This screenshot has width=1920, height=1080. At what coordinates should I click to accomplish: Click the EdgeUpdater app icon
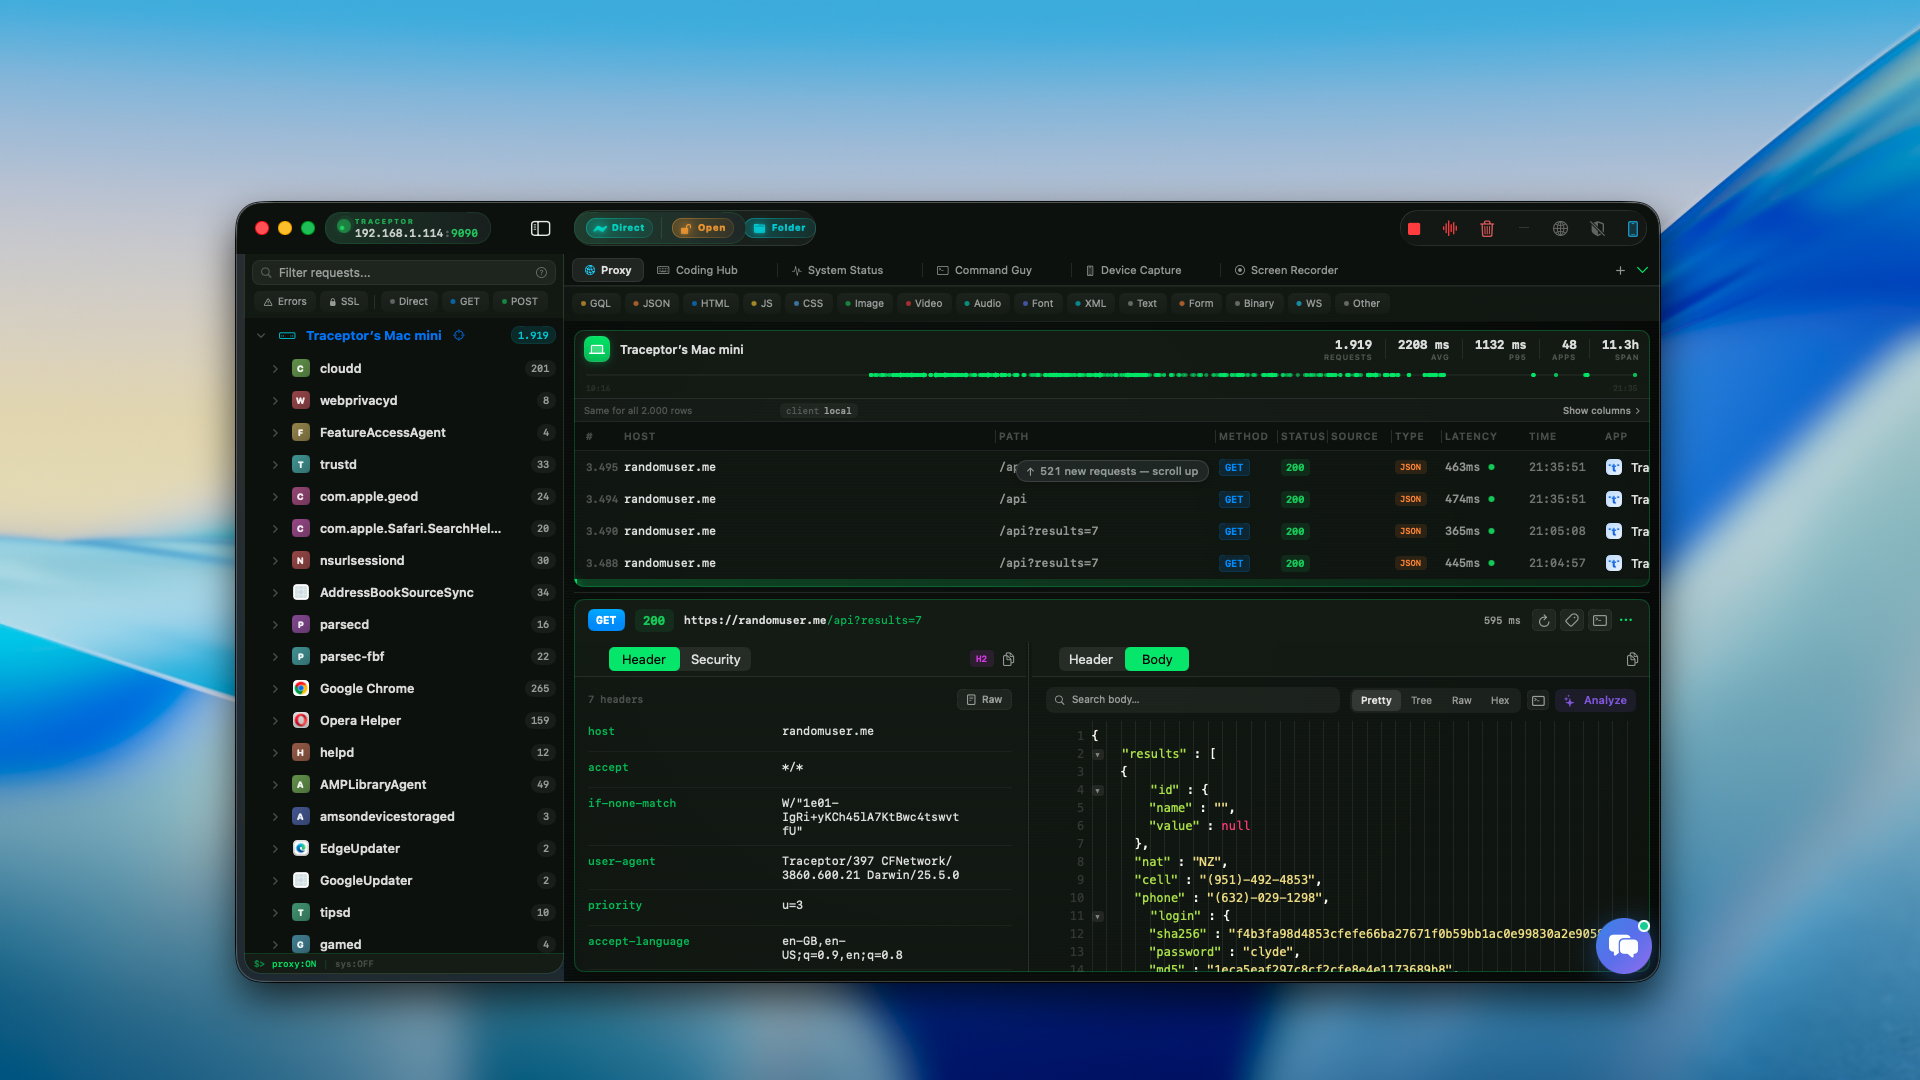coord(300,848)
